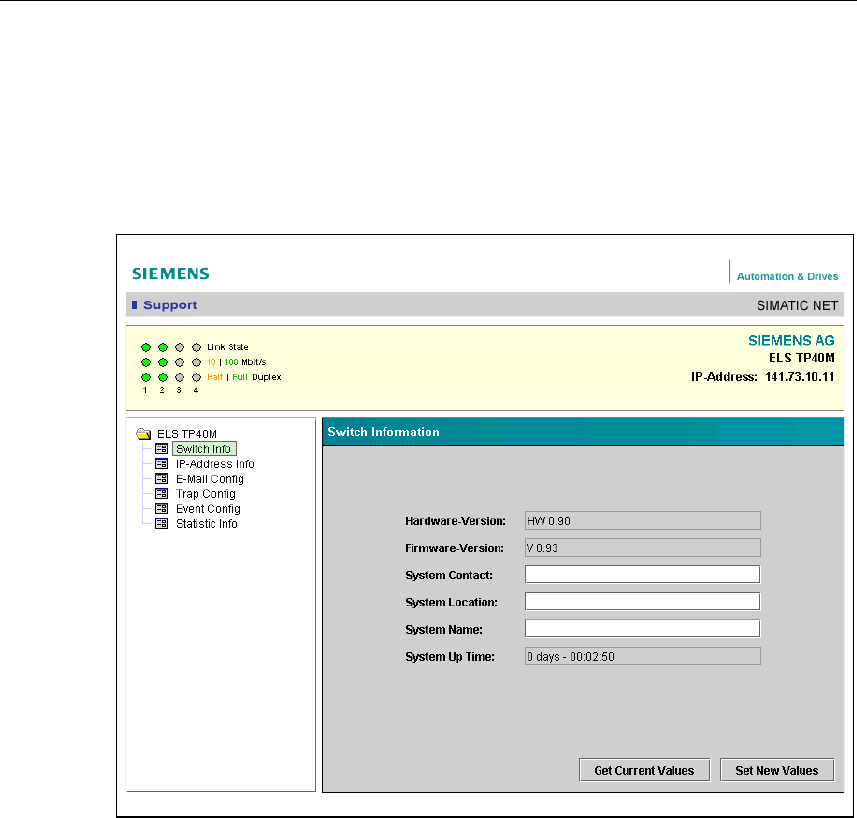Click port 3 Link State LED
857x818 pixels.
point(180,348)
